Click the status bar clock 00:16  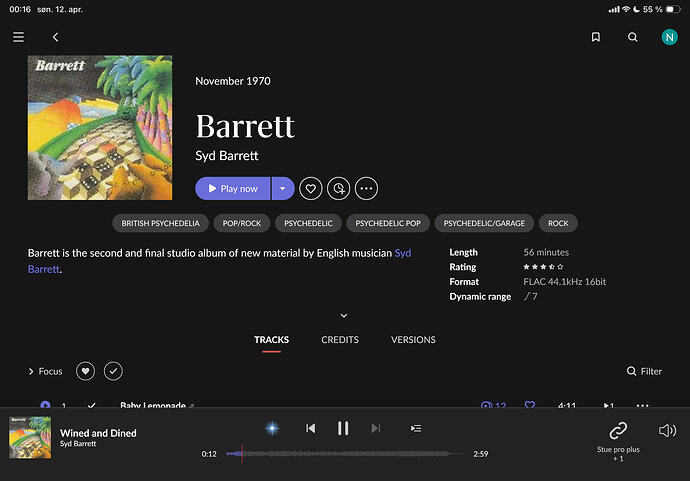[20, 9]
